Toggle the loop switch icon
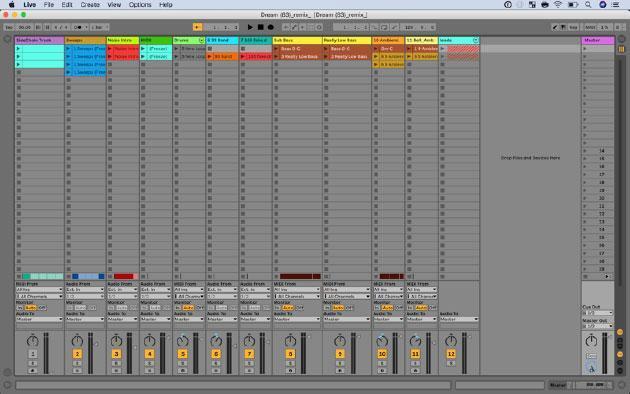 tap(384, 27)
